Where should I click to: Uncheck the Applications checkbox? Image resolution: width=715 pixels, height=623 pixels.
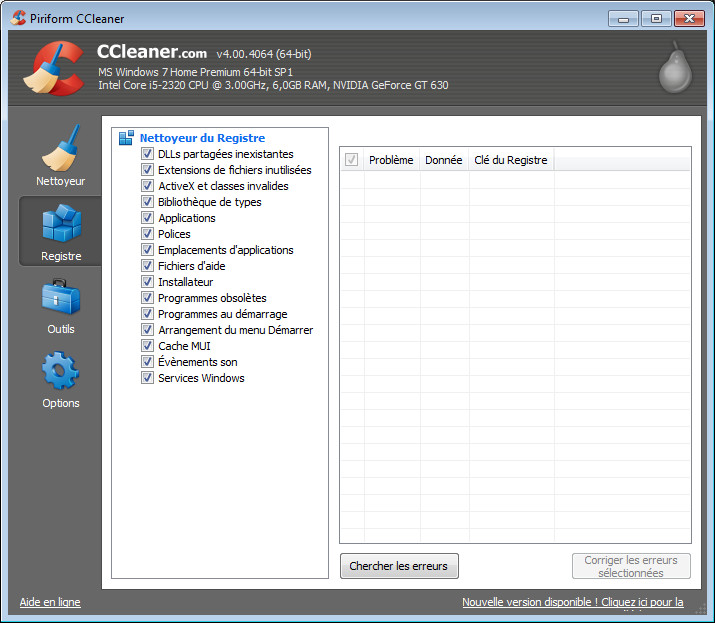pos(147,218)
